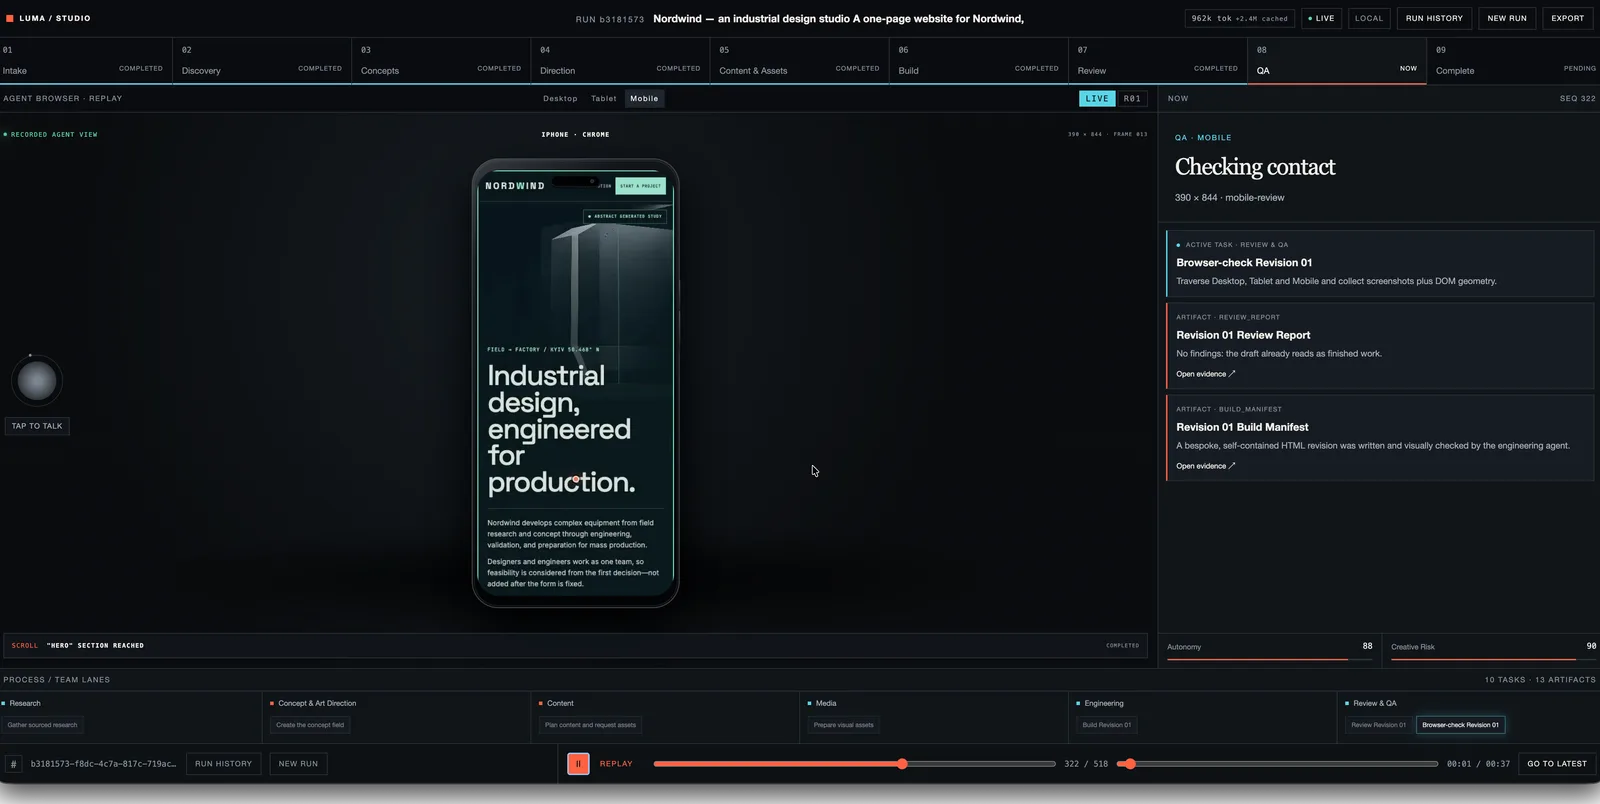Open evidence arrow for Build Manifest

(1206, 466)
